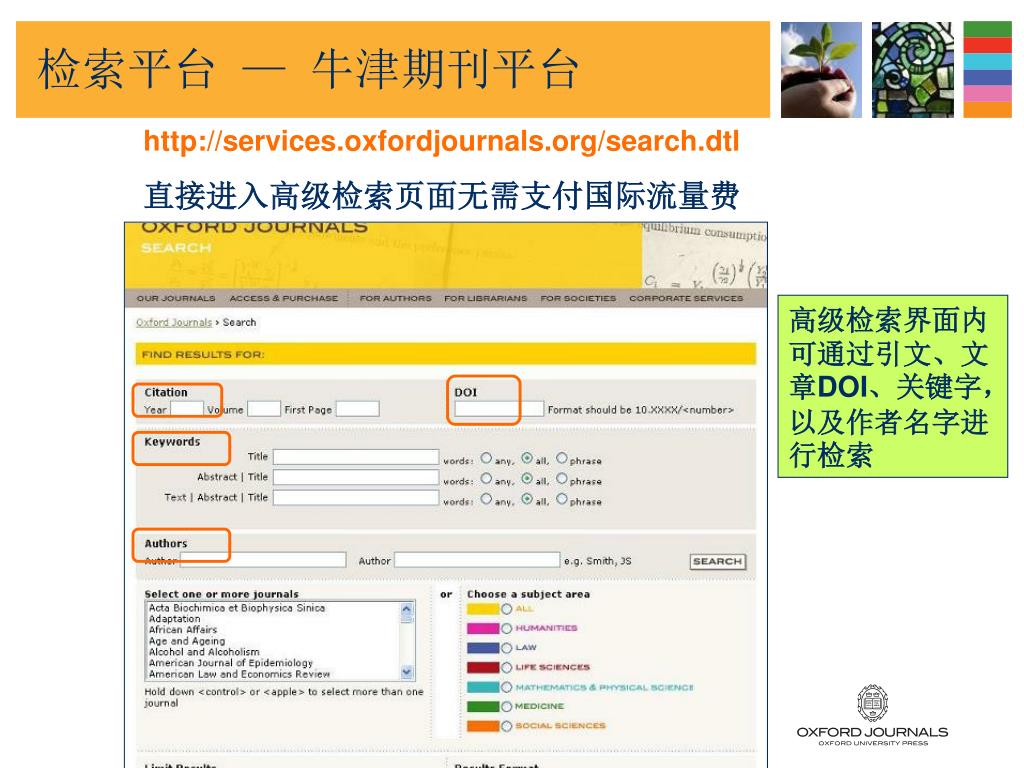Click journal list scroll down arrow
1024x768 pixels.
point(407,672)
